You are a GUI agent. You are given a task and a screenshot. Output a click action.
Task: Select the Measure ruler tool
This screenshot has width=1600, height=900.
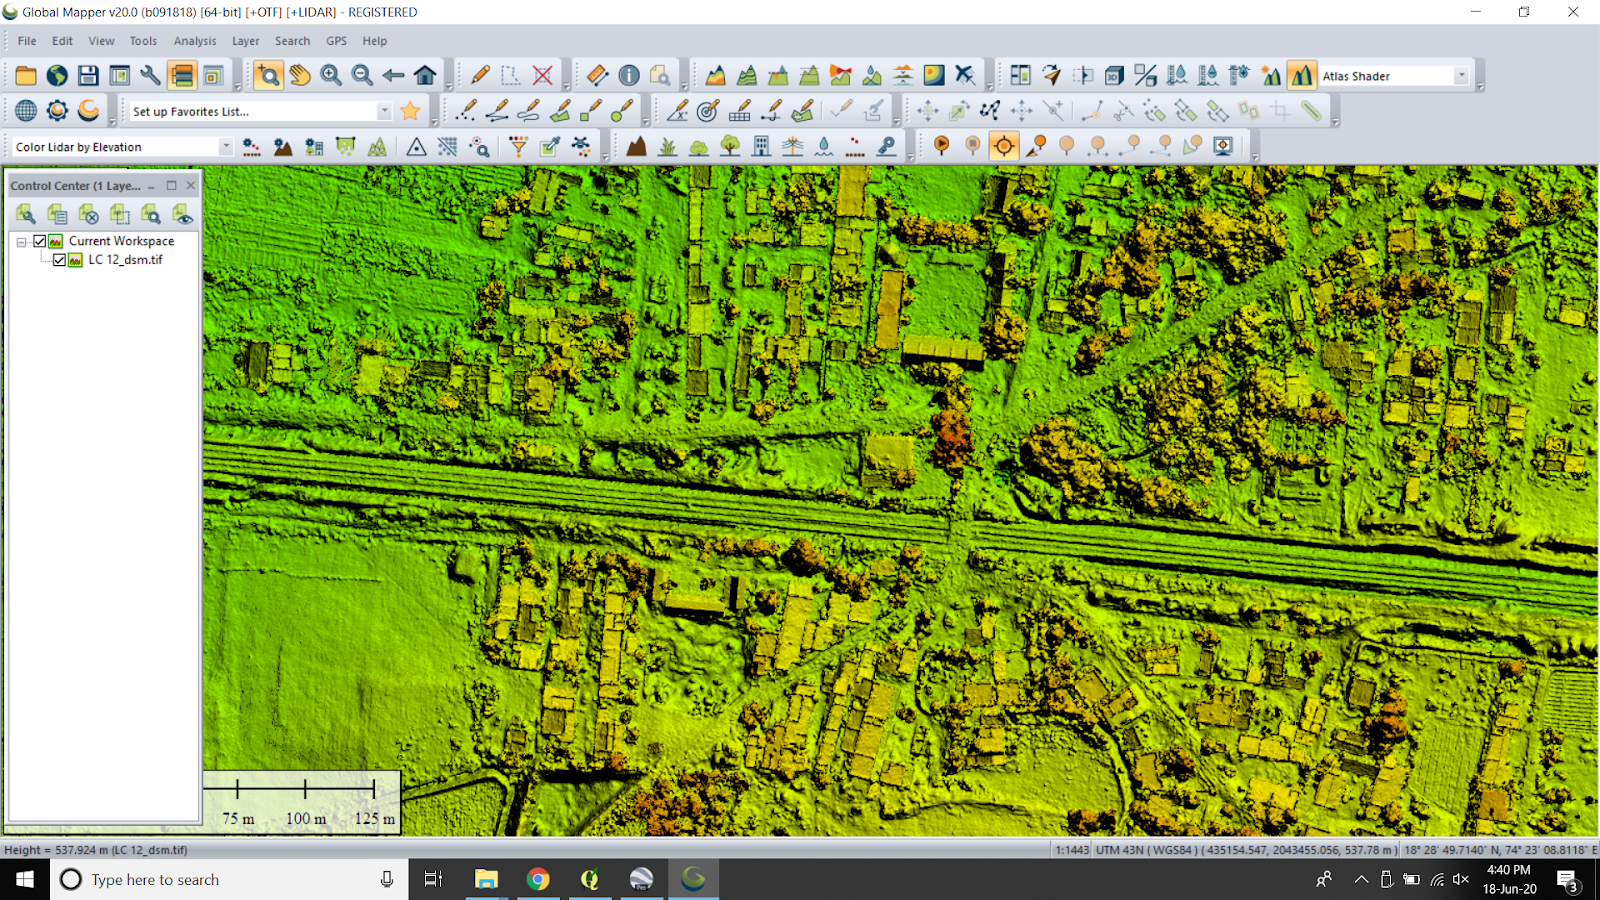(597, 76)
